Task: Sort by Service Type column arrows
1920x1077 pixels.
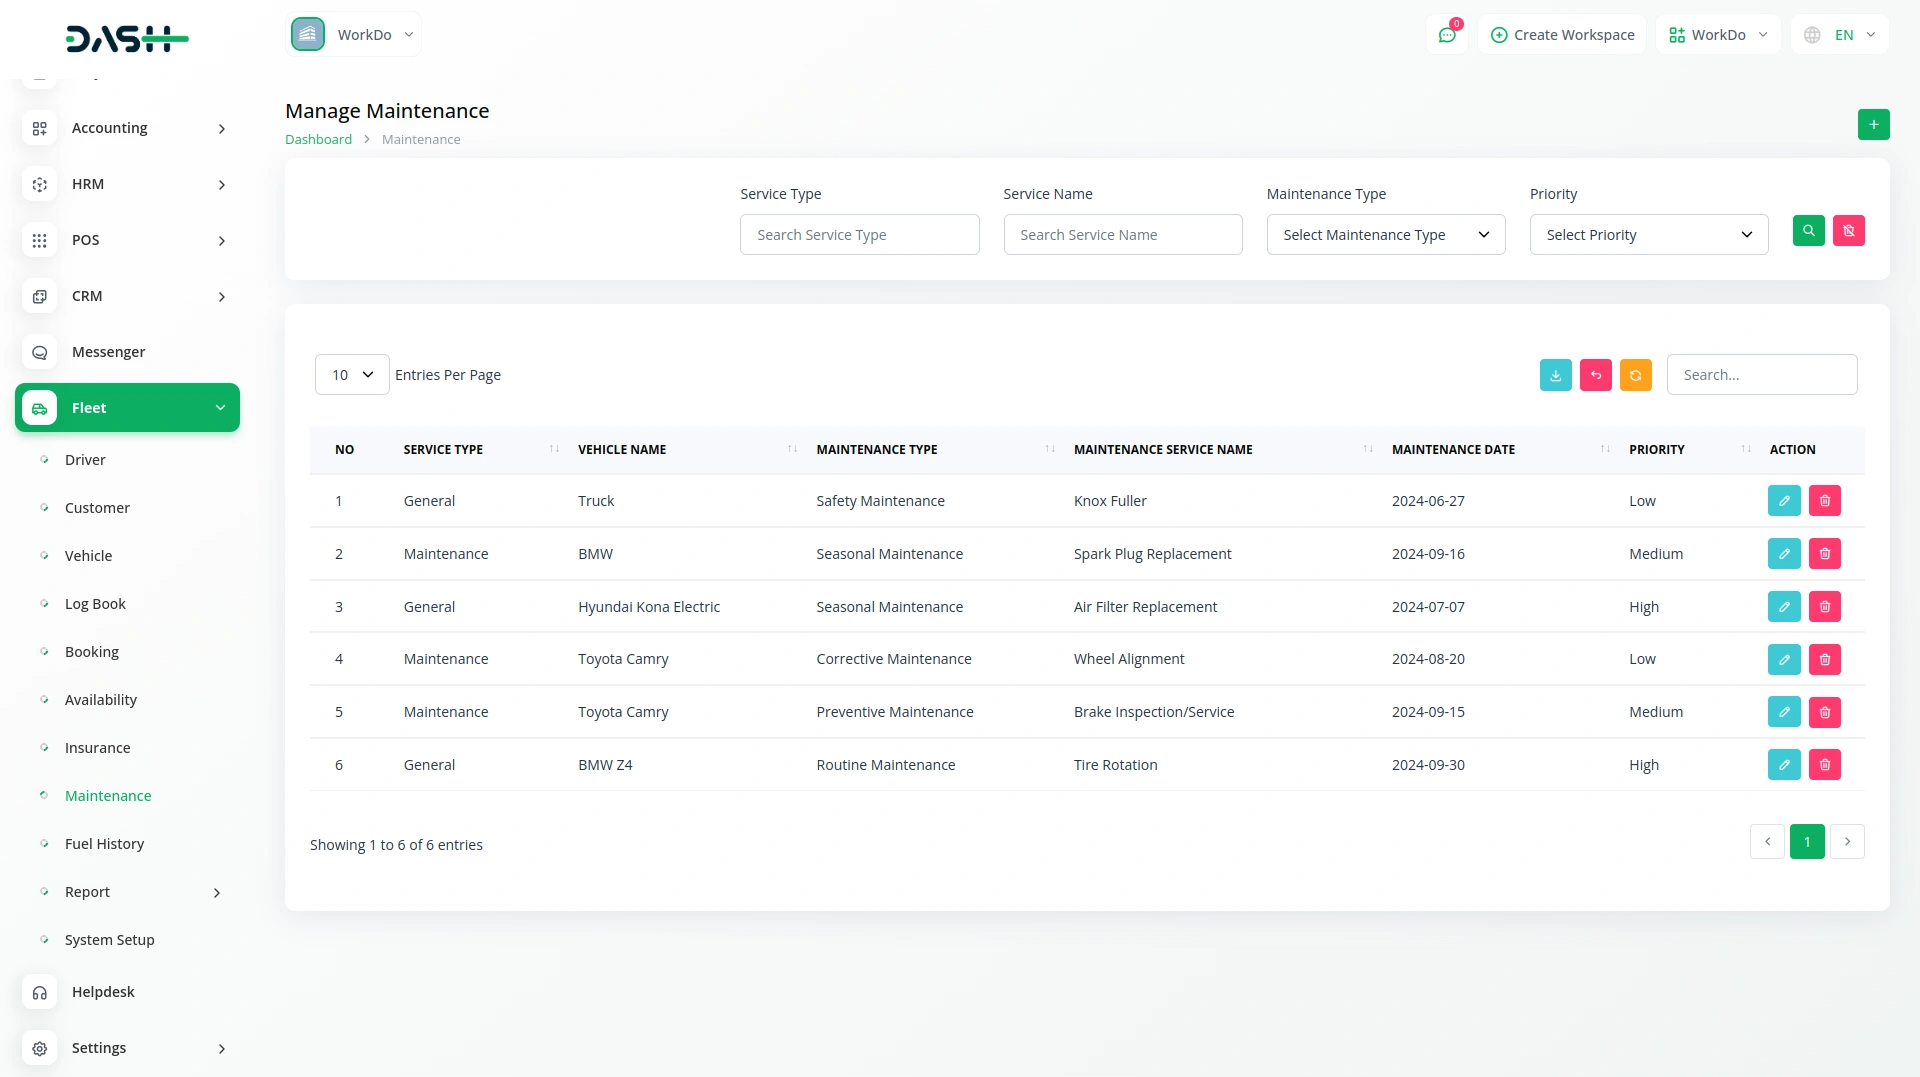Action: click(x=554, y=449)
